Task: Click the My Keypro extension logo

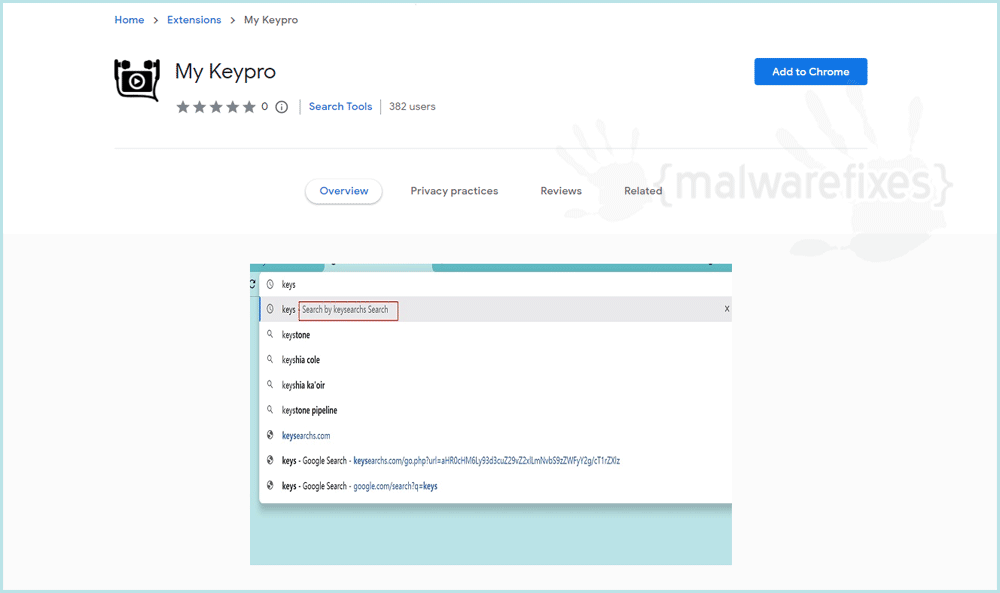Action: [137, 80]
